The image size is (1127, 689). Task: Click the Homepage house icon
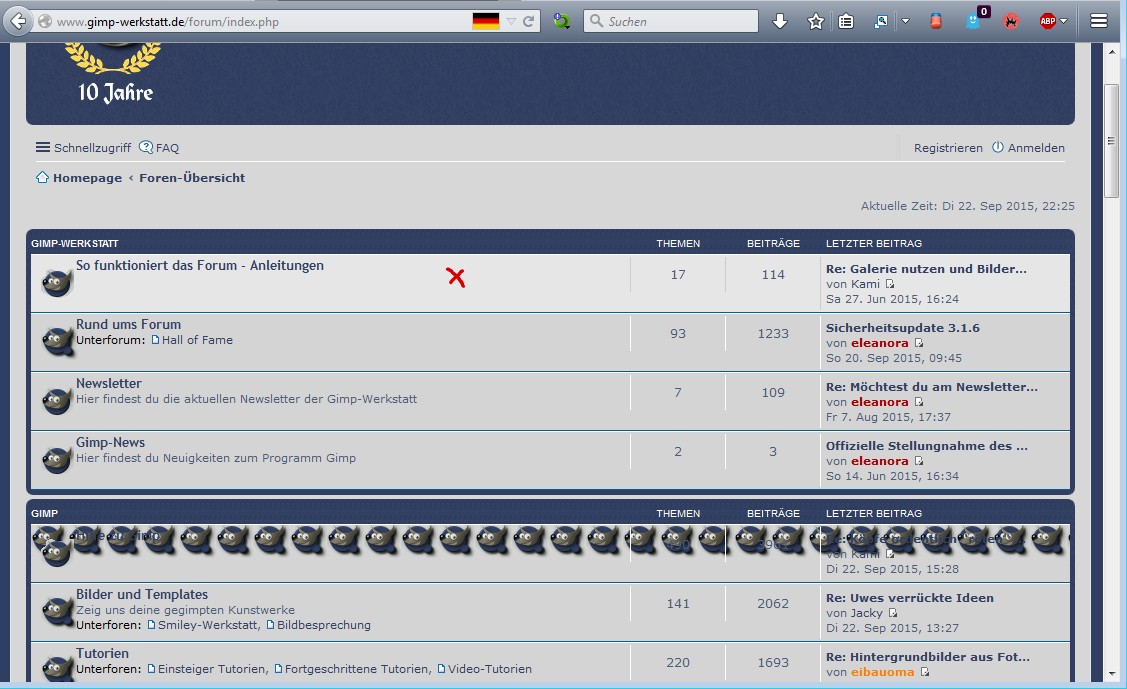pyautogui.click(x=42, y=177)
